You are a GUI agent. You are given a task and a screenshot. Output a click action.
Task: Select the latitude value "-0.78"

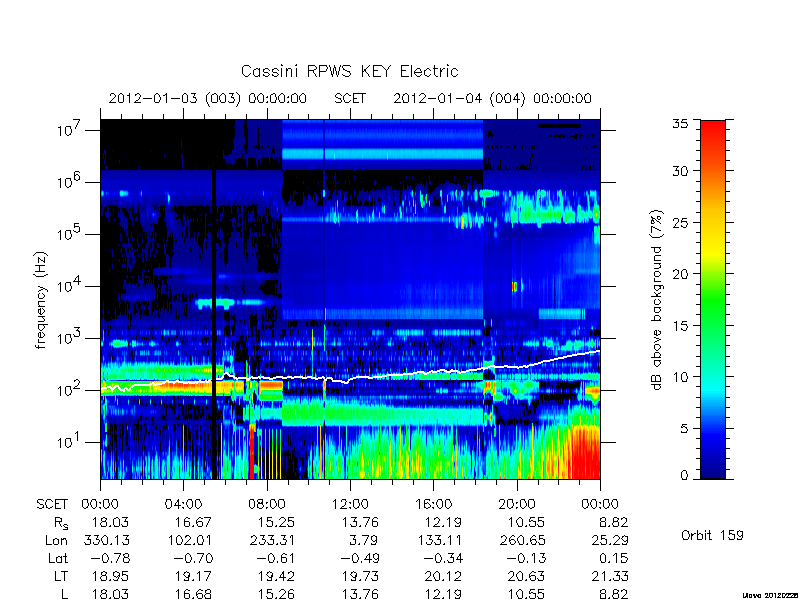point(109,559)
